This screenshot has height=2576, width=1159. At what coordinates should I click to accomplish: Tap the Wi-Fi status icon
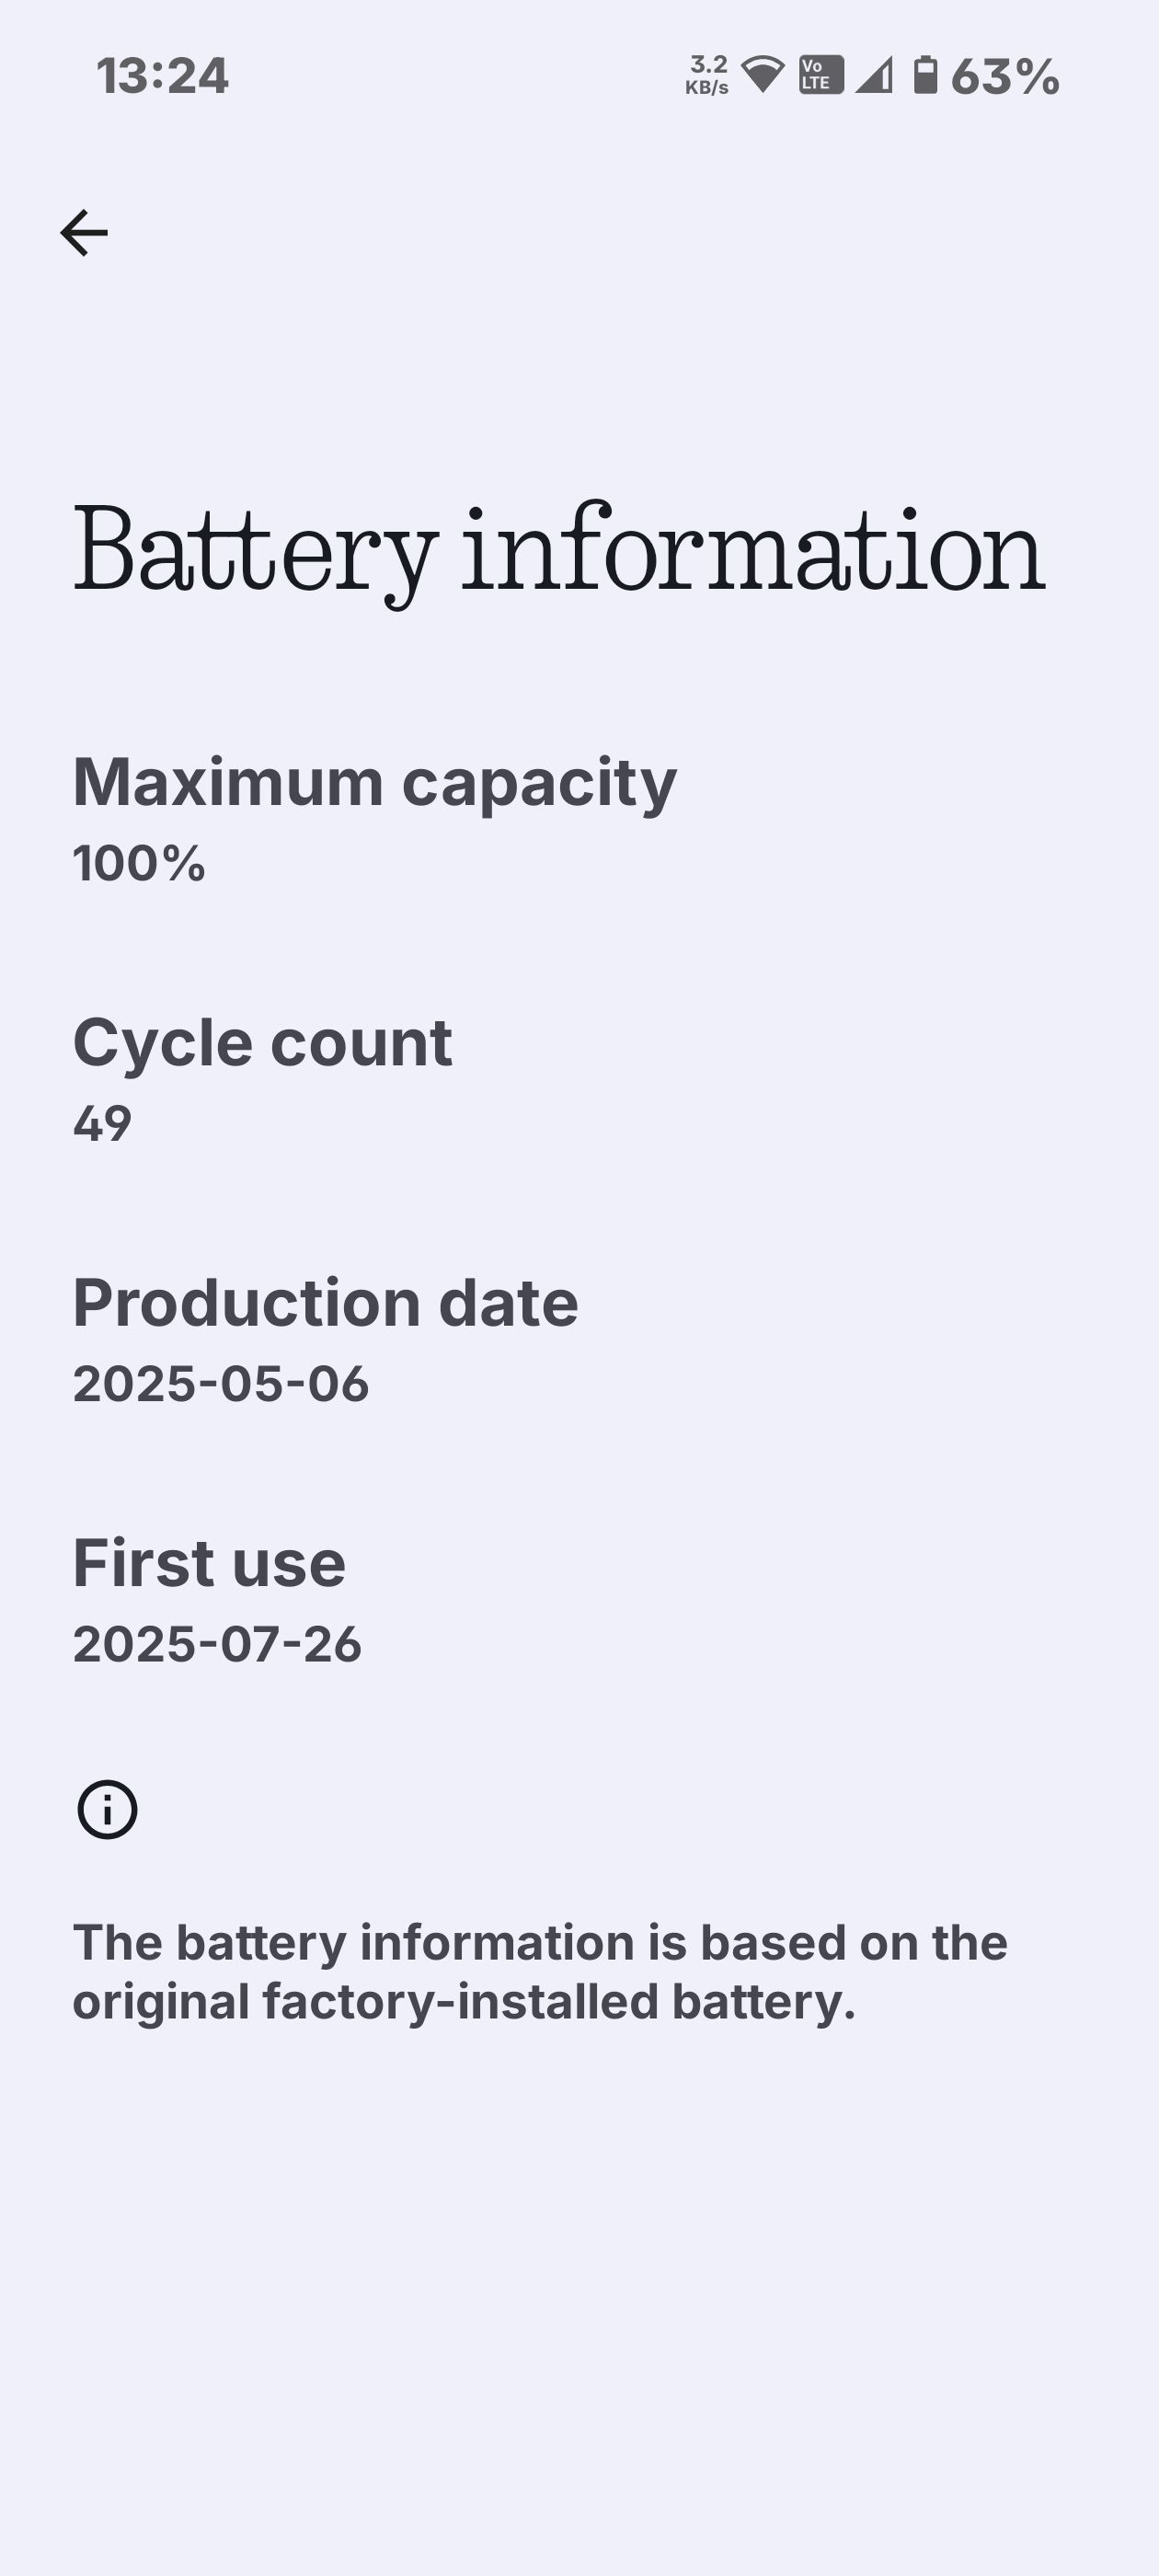[x=763, y=75]
